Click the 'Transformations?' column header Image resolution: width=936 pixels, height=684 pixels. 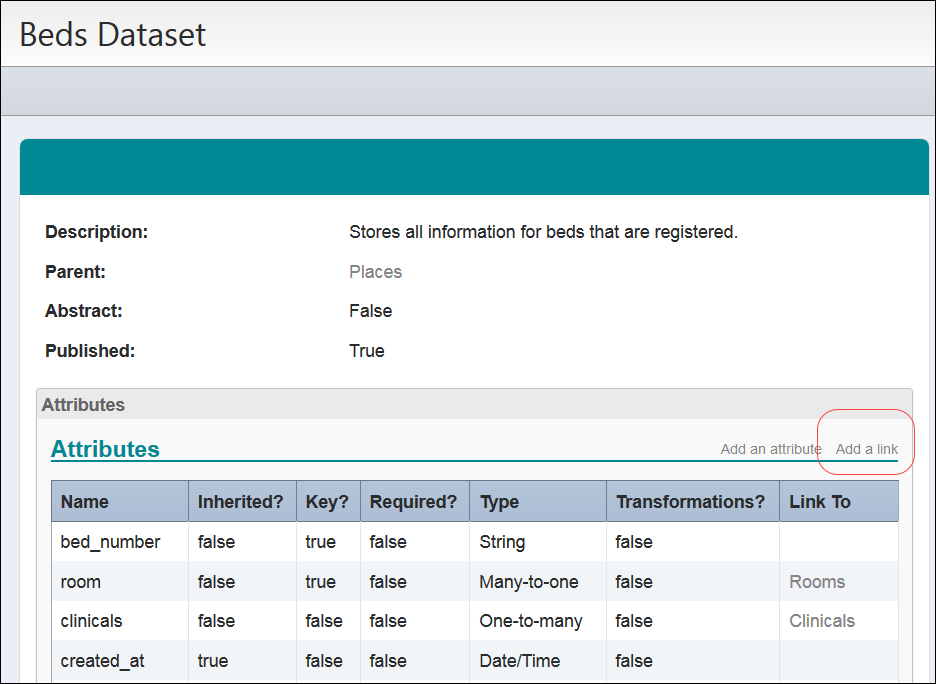click(x=692, y=501)
